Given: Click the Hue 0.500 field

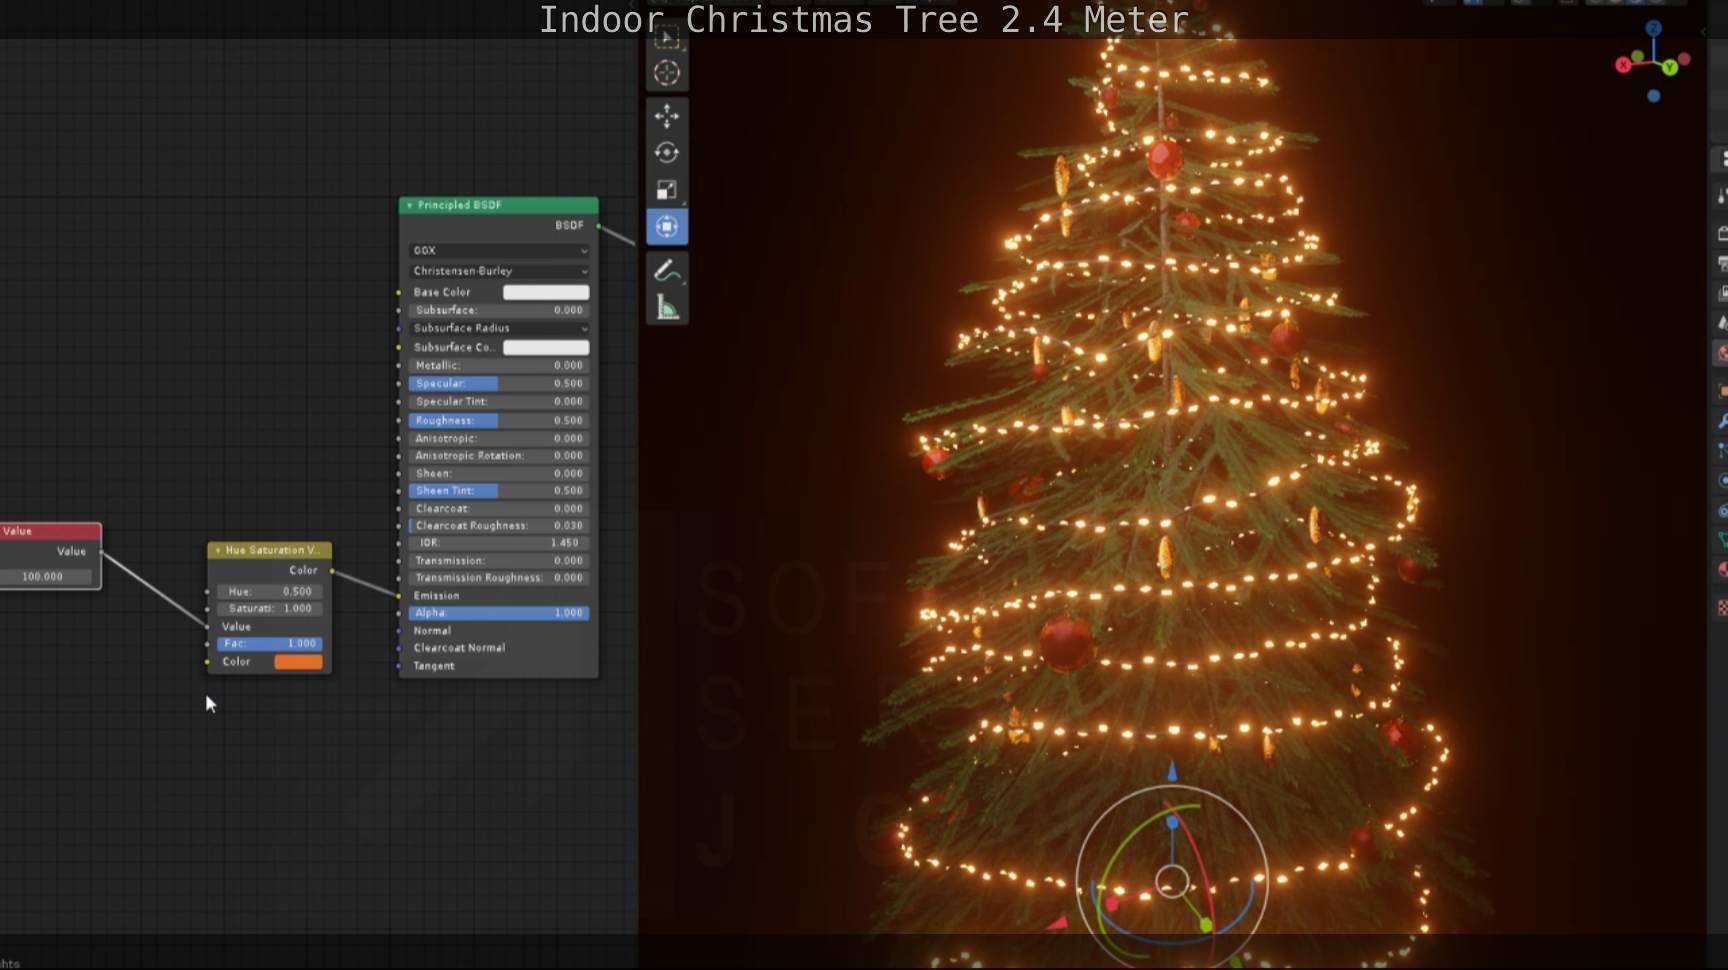Looking at the screenshot, I should (270, 591).
